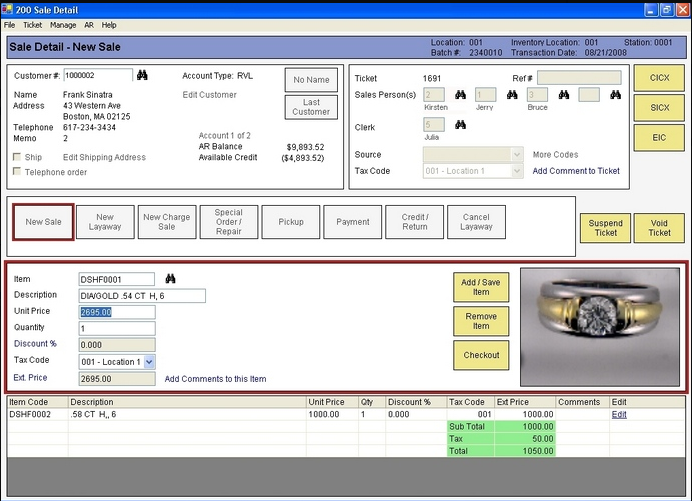Viewport: 692px width, 501px height.
Task: Expand the item Tax Code dropdown
Action: [149, 361]
